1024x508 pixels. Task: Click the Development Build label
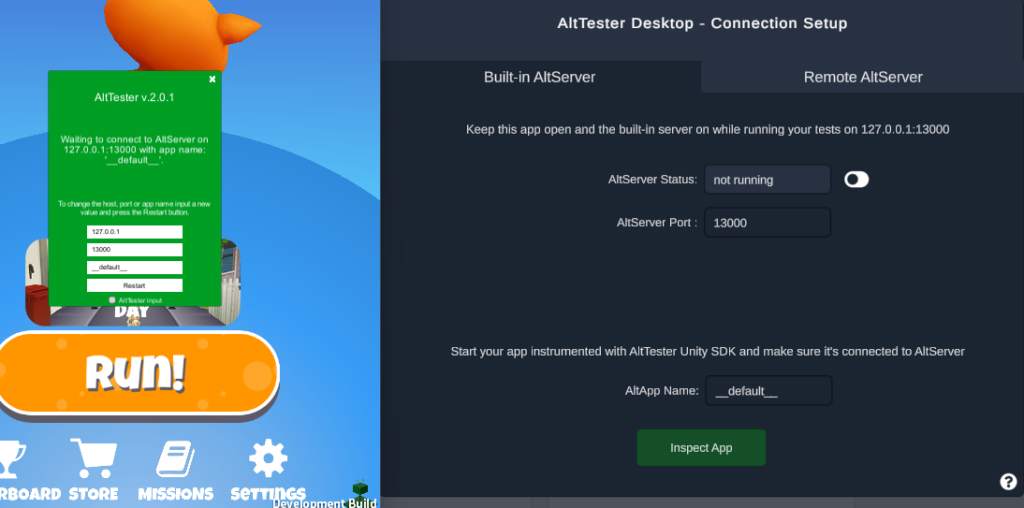click(325, 503)
